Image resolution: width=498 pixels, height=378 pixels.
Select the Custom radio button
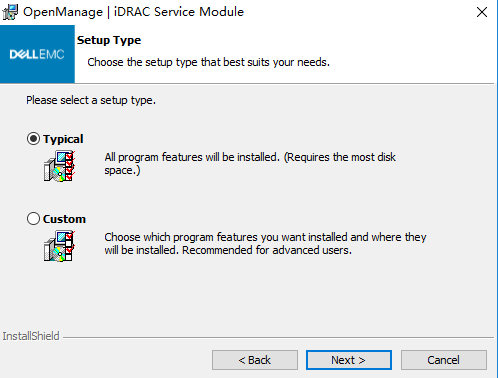[x=33, y=219]
